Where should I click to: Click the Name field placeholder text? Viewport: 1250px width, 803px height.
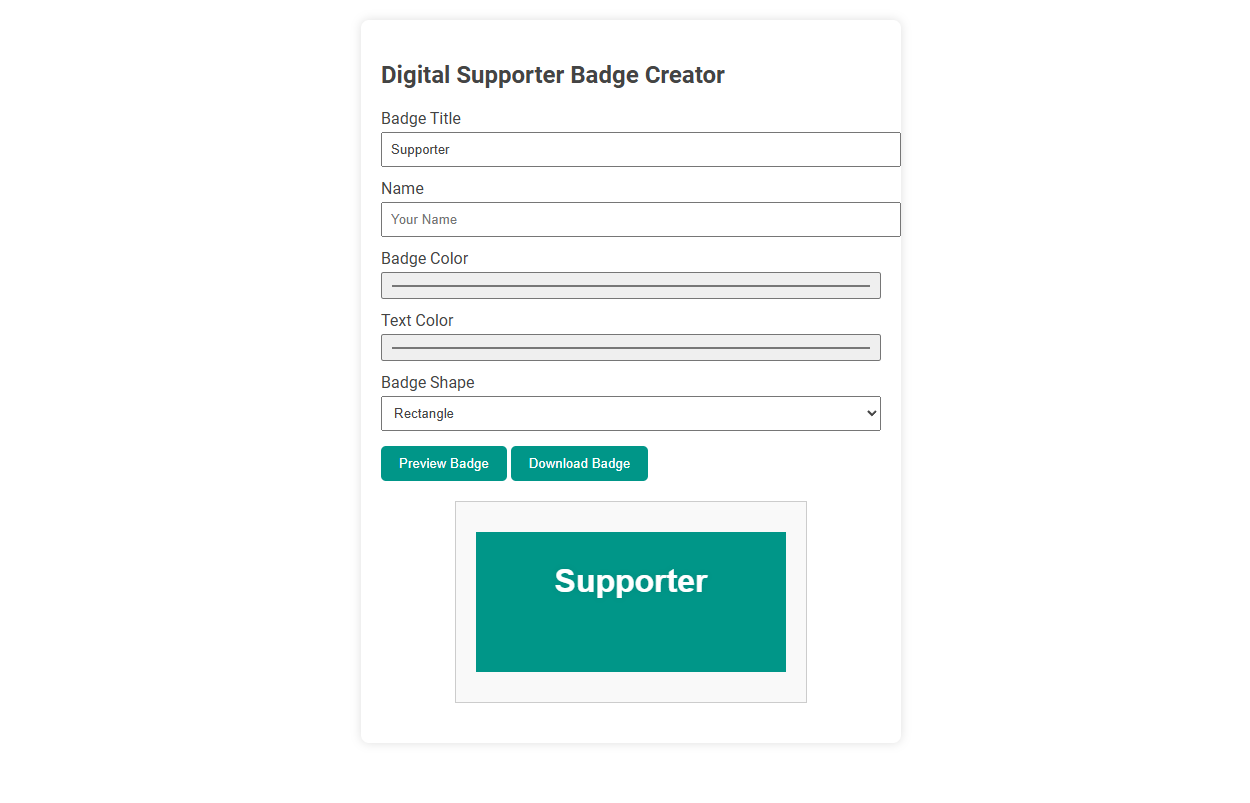[423, 219]
